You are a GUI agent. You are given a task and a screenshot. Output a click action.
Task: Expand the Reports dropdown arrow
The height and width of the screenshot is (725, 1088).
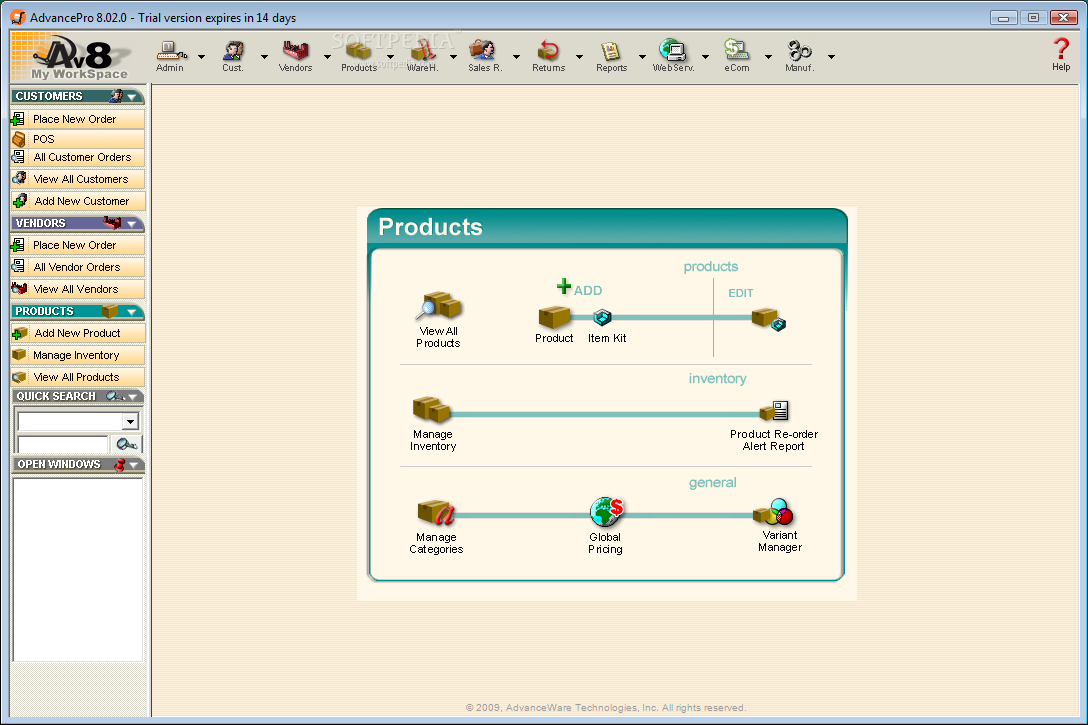[643, 57]
